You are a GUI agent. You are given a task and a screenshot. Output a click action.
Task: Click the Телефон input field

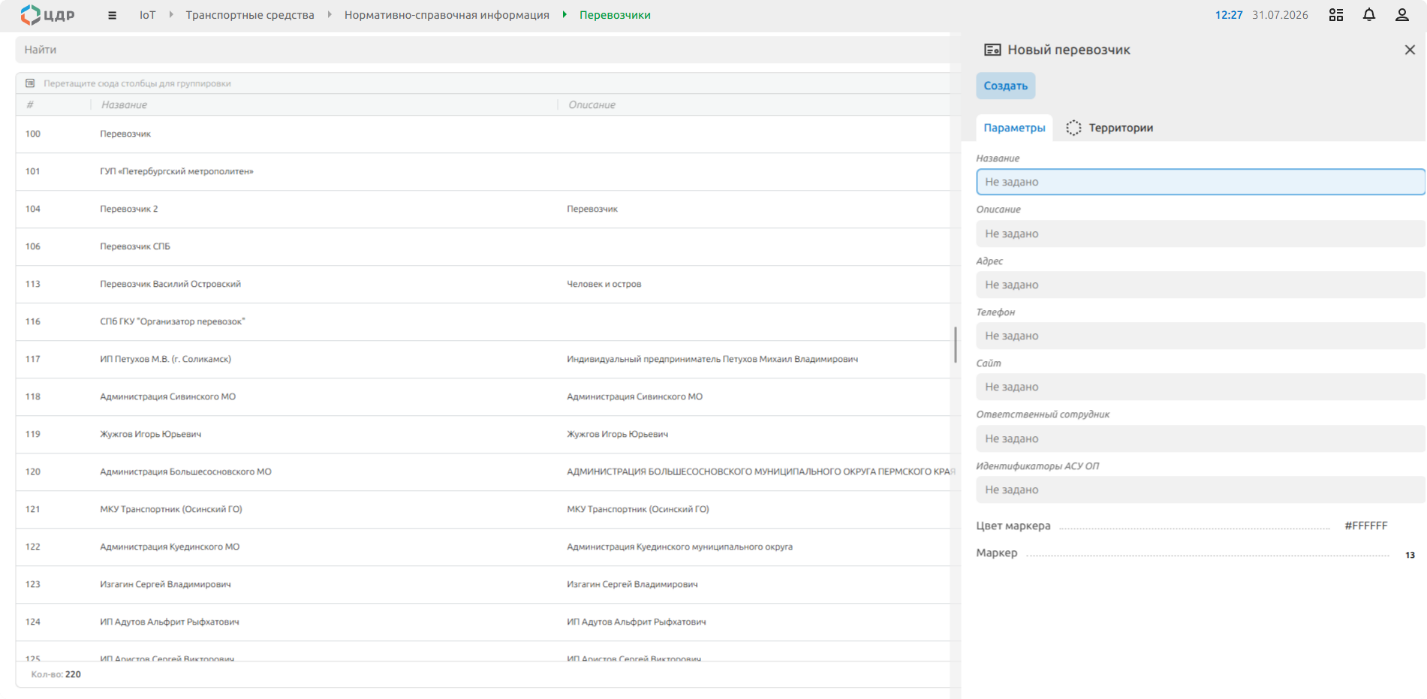click(x=1200, y=336)
